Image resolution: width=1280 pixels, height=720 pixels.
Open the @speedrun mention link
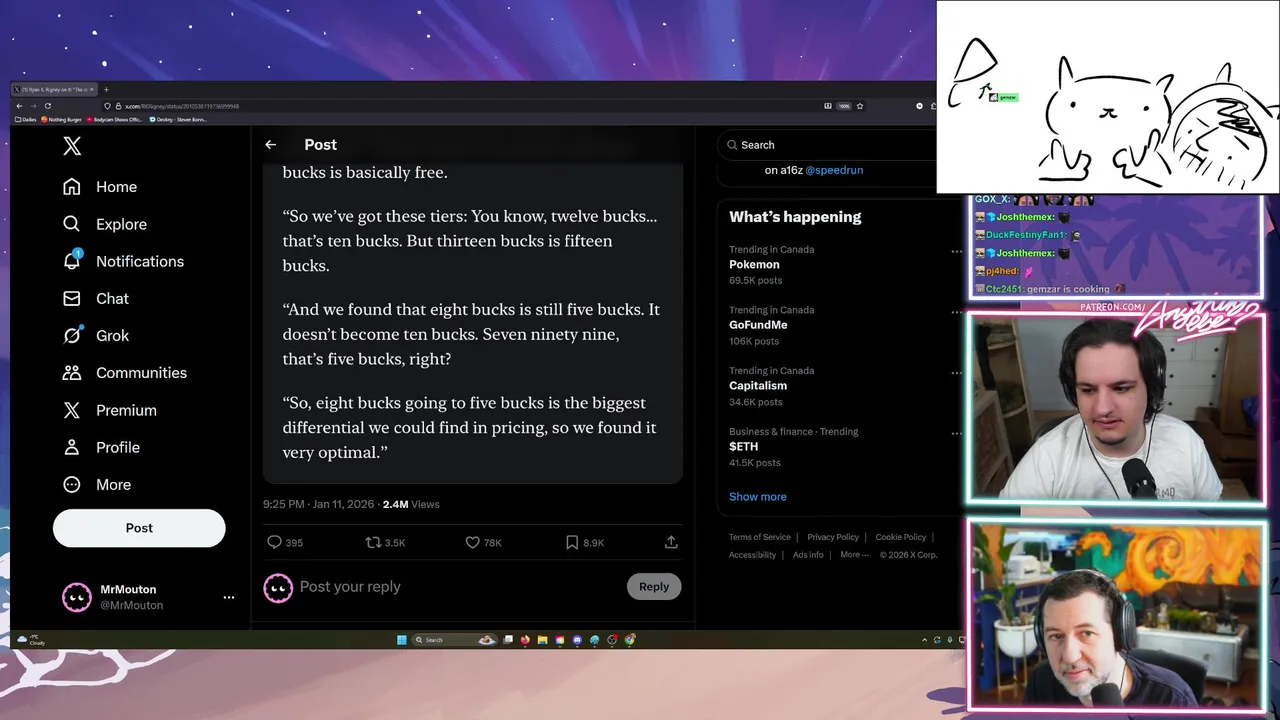click(x=834, y=170)
